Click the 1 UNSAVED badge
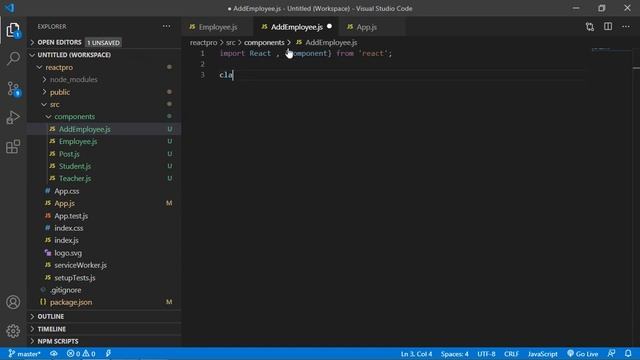 (103, 42)
